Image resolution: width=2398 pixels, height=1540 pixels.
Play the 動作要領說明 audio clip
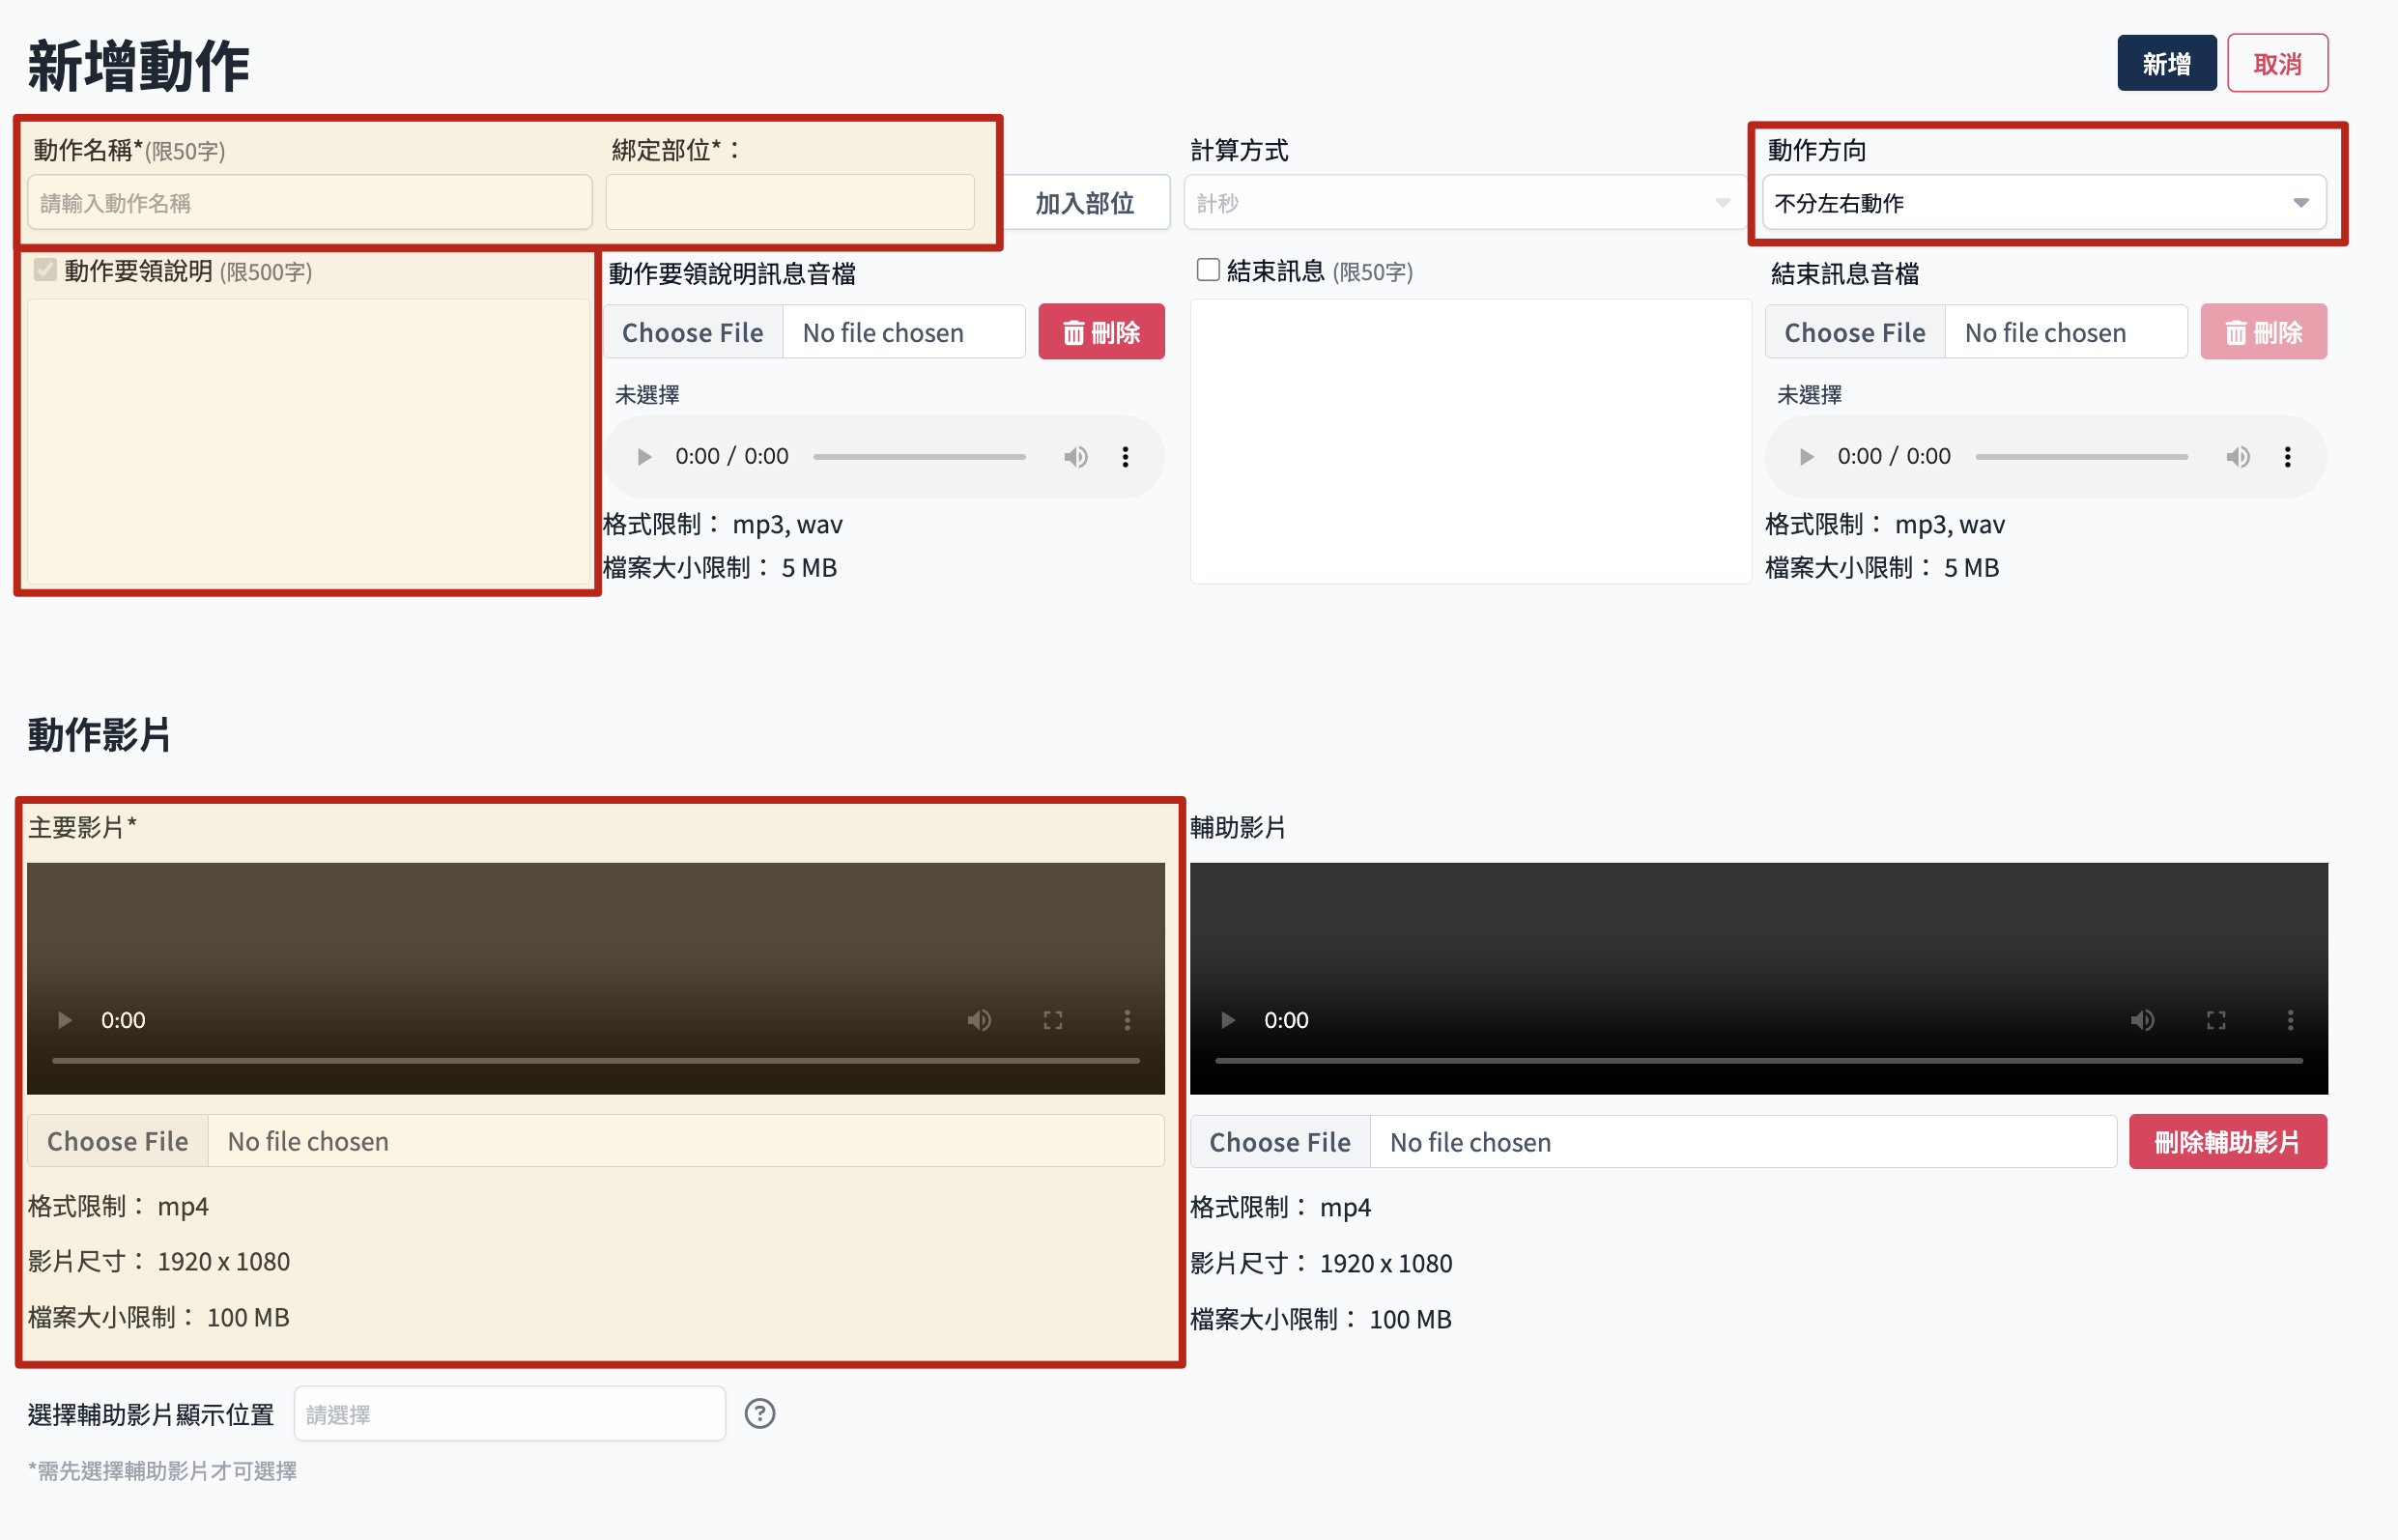pyautogui.click(x=644, y=457)
